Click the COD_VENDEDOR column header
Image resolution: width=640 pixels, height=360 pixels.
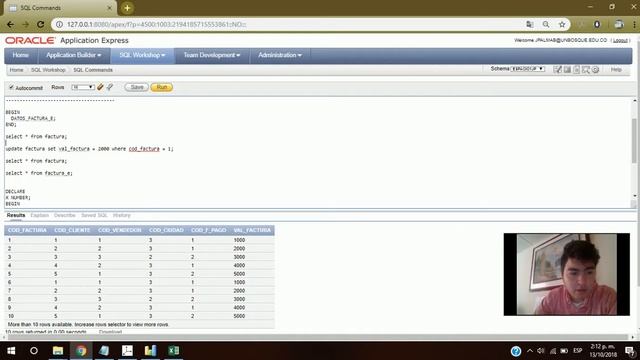[x=120, y=231]
